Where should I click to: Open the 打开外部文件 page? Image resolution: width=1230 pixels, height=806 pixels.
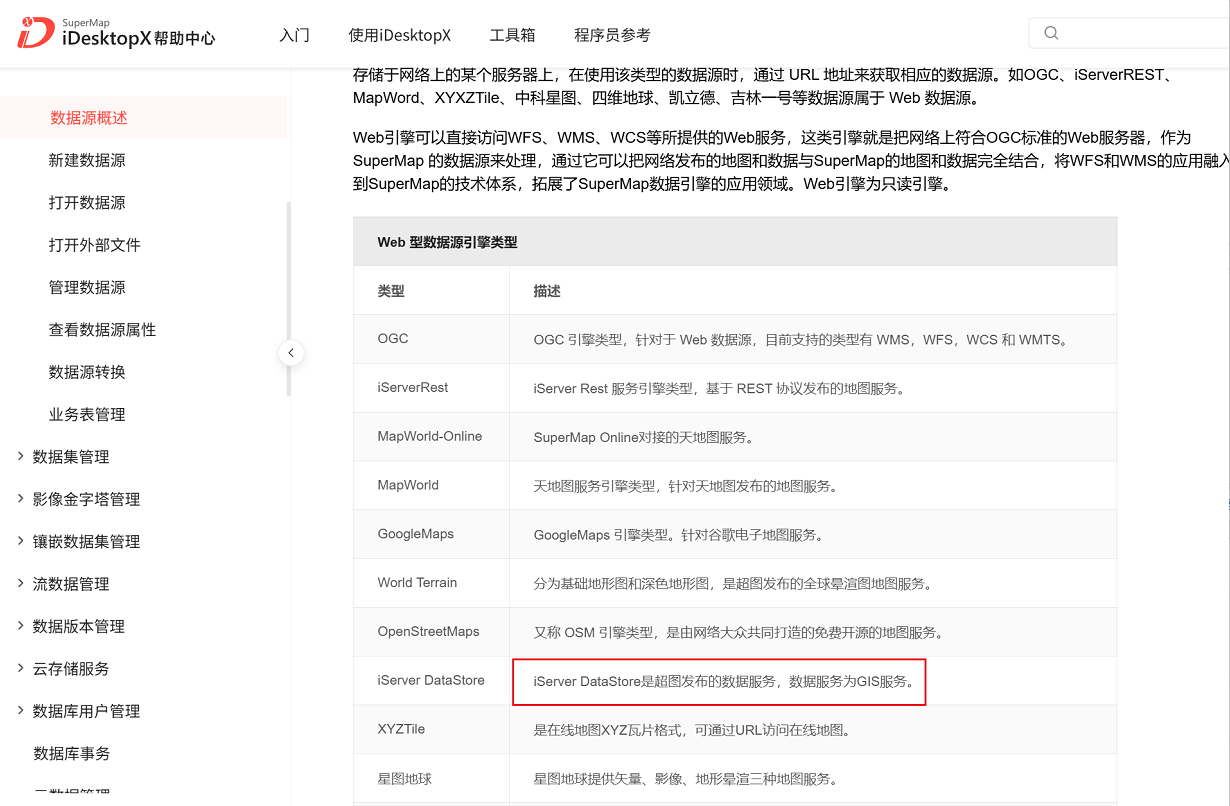click(x=95, y=245)
